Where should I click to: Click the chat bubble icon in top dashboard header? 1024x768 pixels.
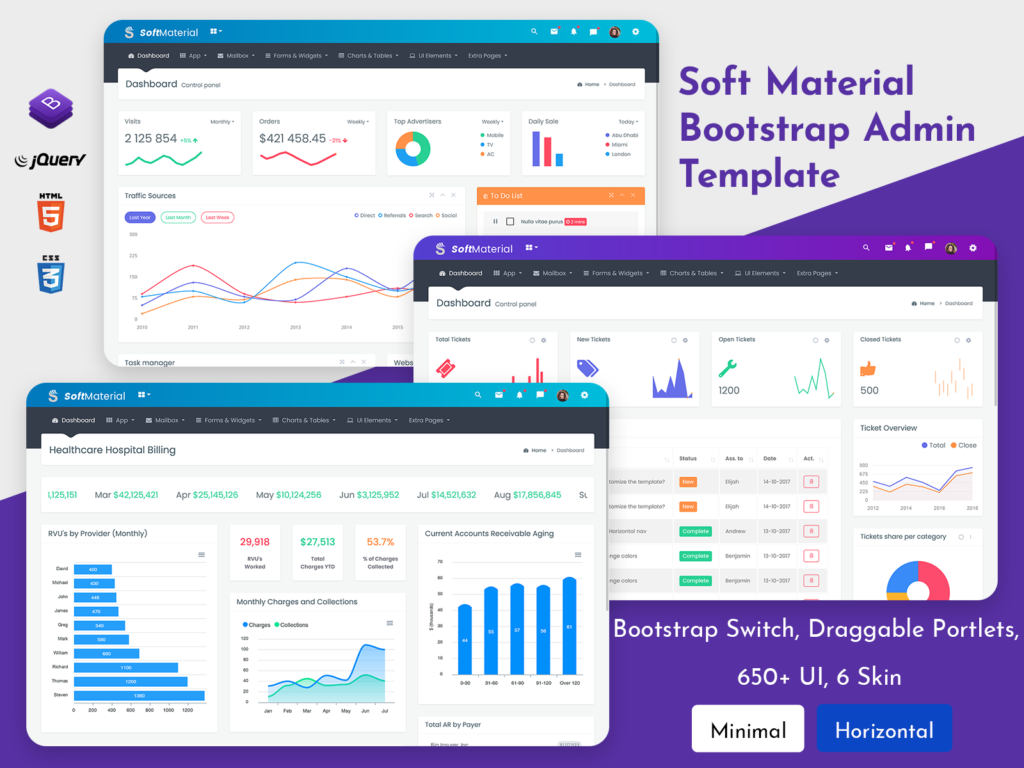593,32
